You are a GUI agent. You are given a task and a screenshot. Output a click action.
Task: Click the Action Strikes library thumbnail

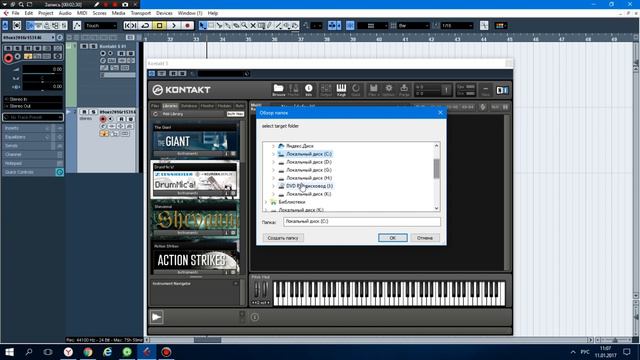[196, 260]
